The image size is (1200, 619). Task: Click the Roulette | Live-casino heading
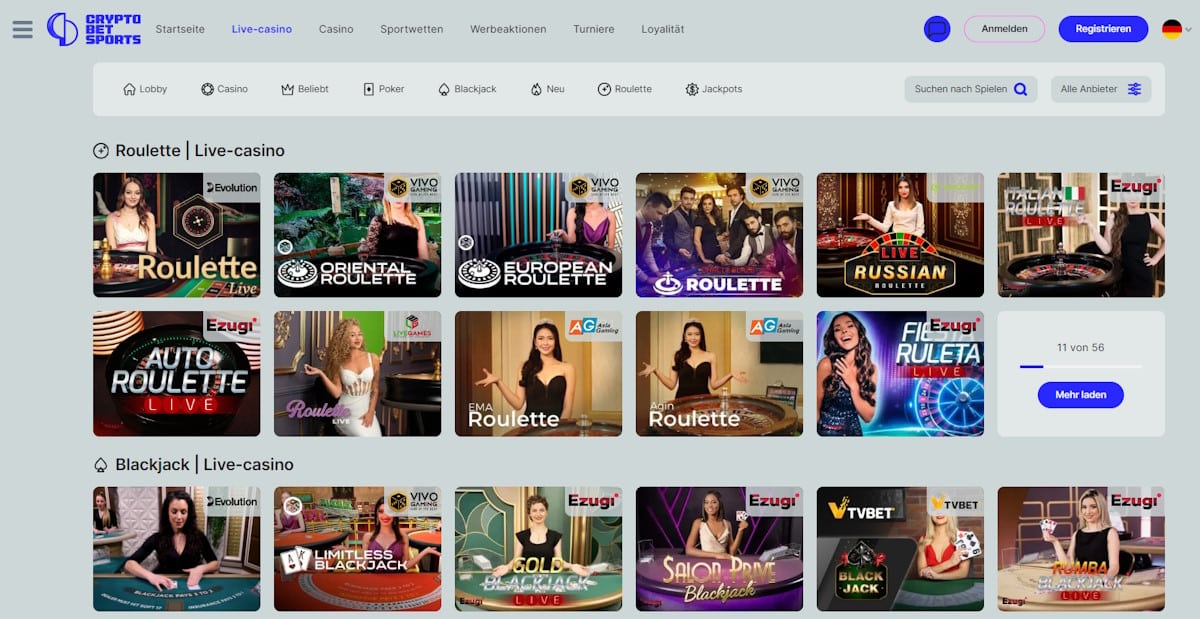coord(200,151)
